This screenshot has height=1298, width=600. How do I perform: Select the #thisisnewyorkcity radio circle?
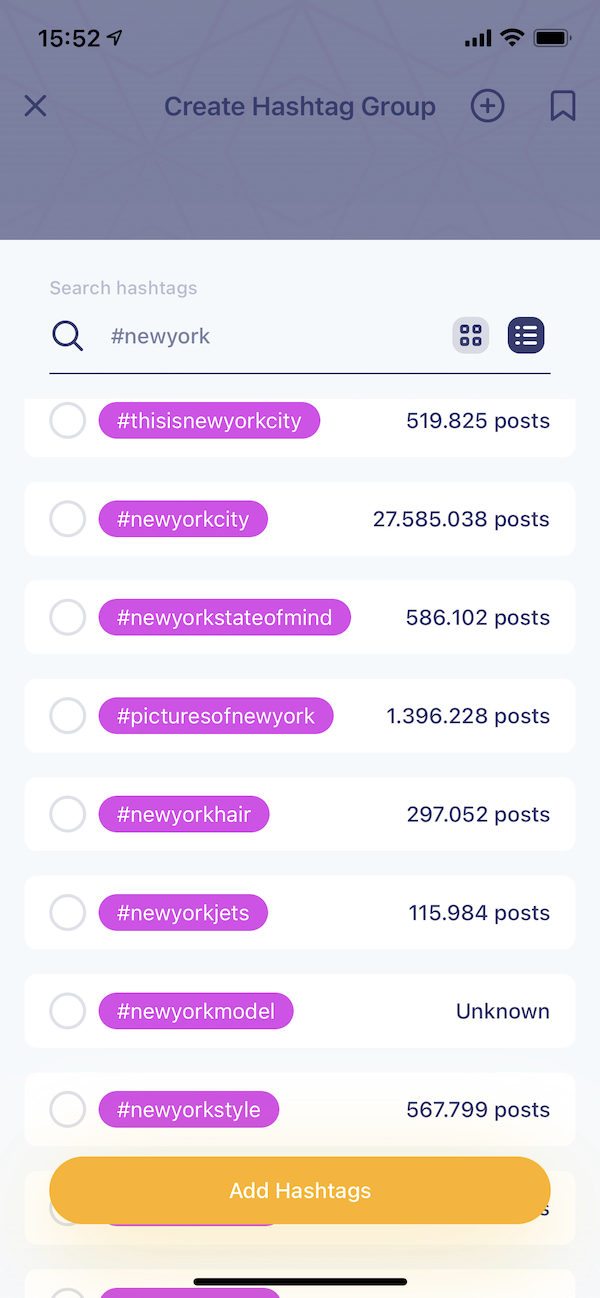point(68,421)
